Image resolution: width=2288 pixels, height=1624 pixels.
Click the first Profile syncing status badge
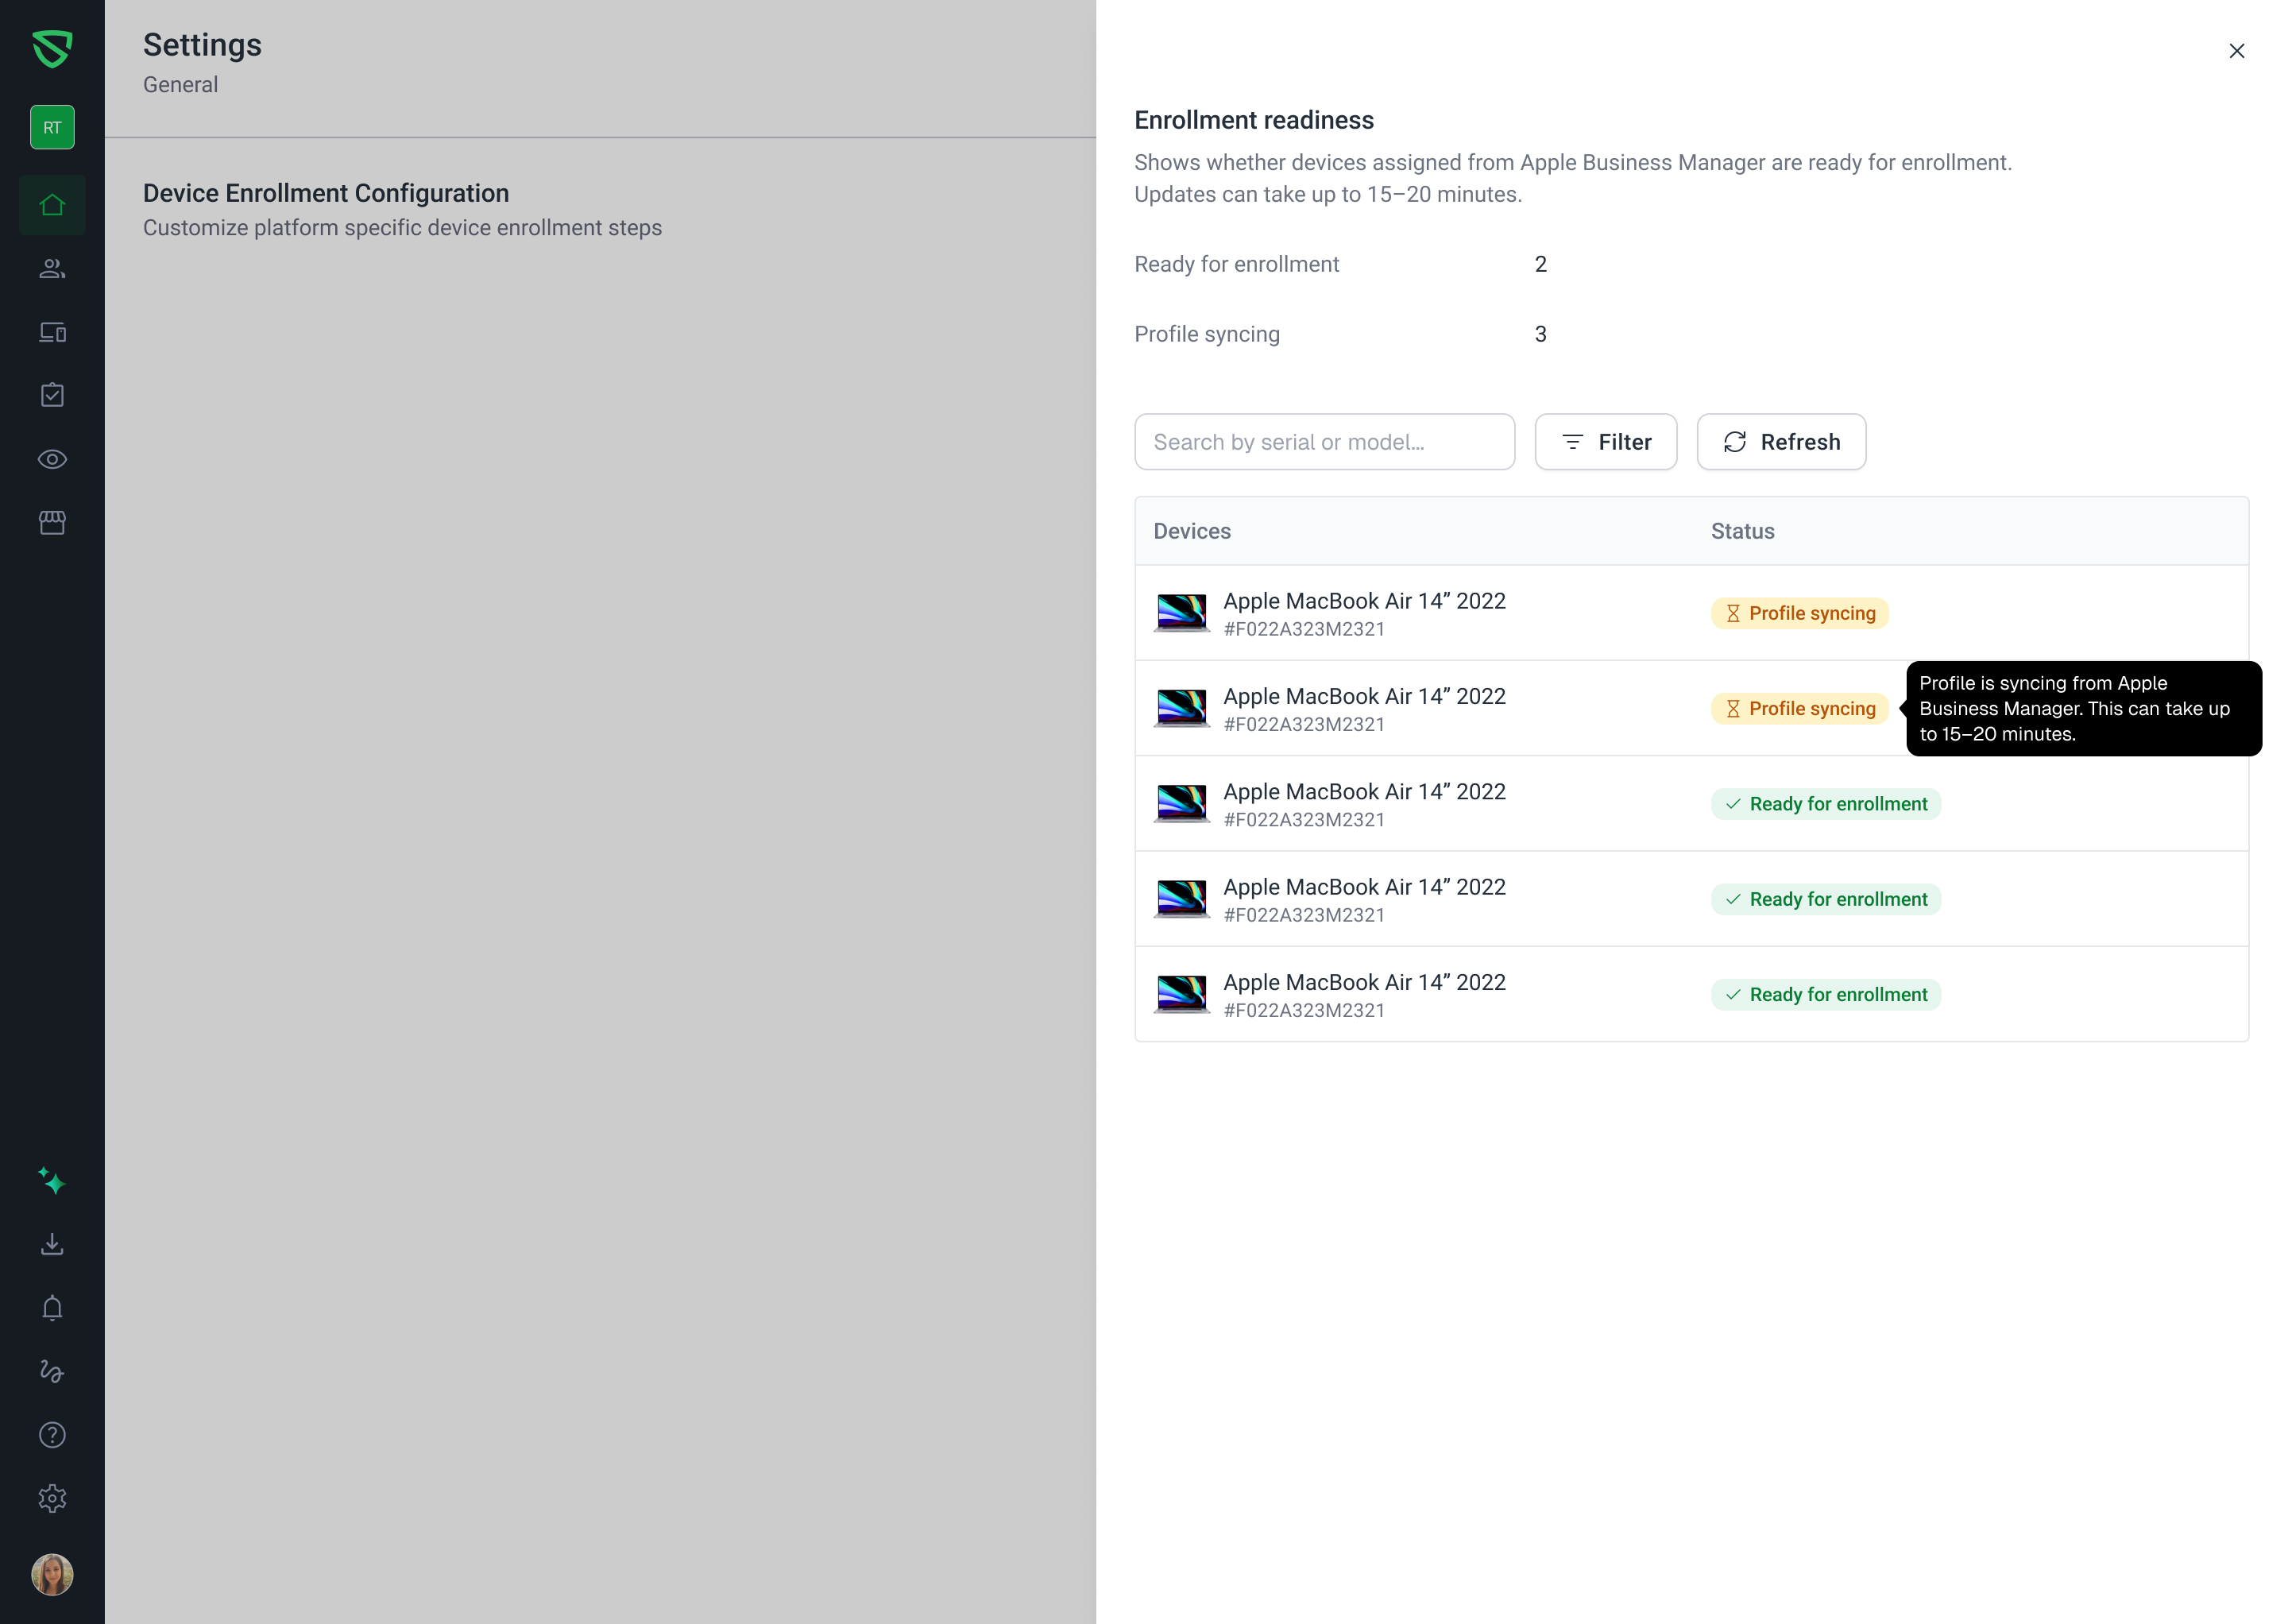tap(1799, 613)
